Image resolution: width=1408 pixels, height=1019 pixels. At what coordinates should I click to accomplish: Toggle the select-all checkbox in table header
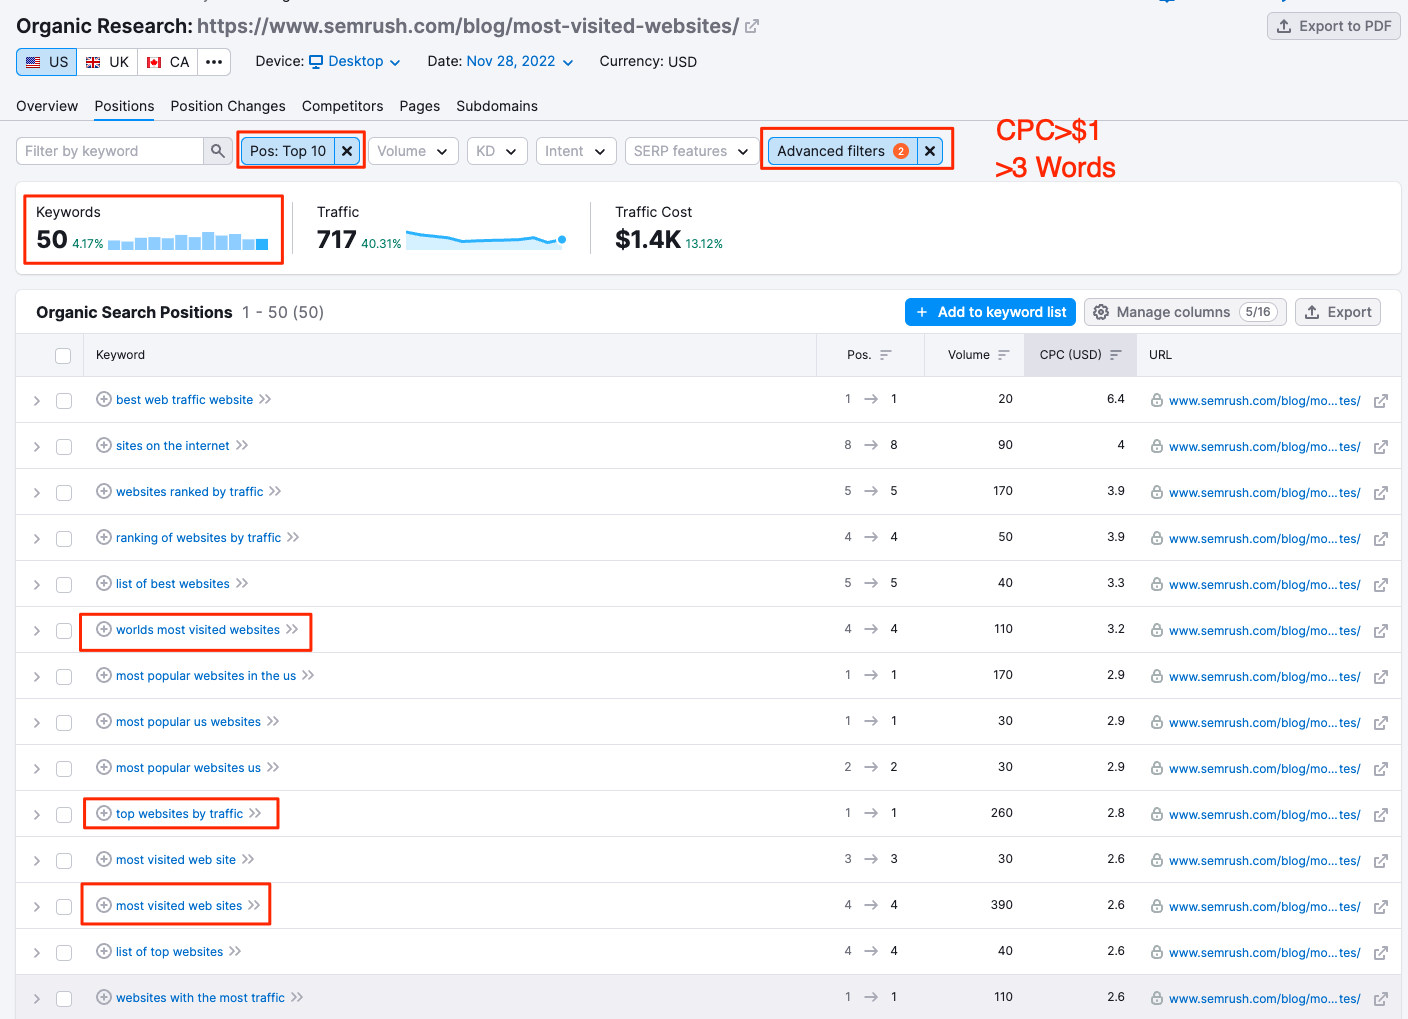(63, 356)
